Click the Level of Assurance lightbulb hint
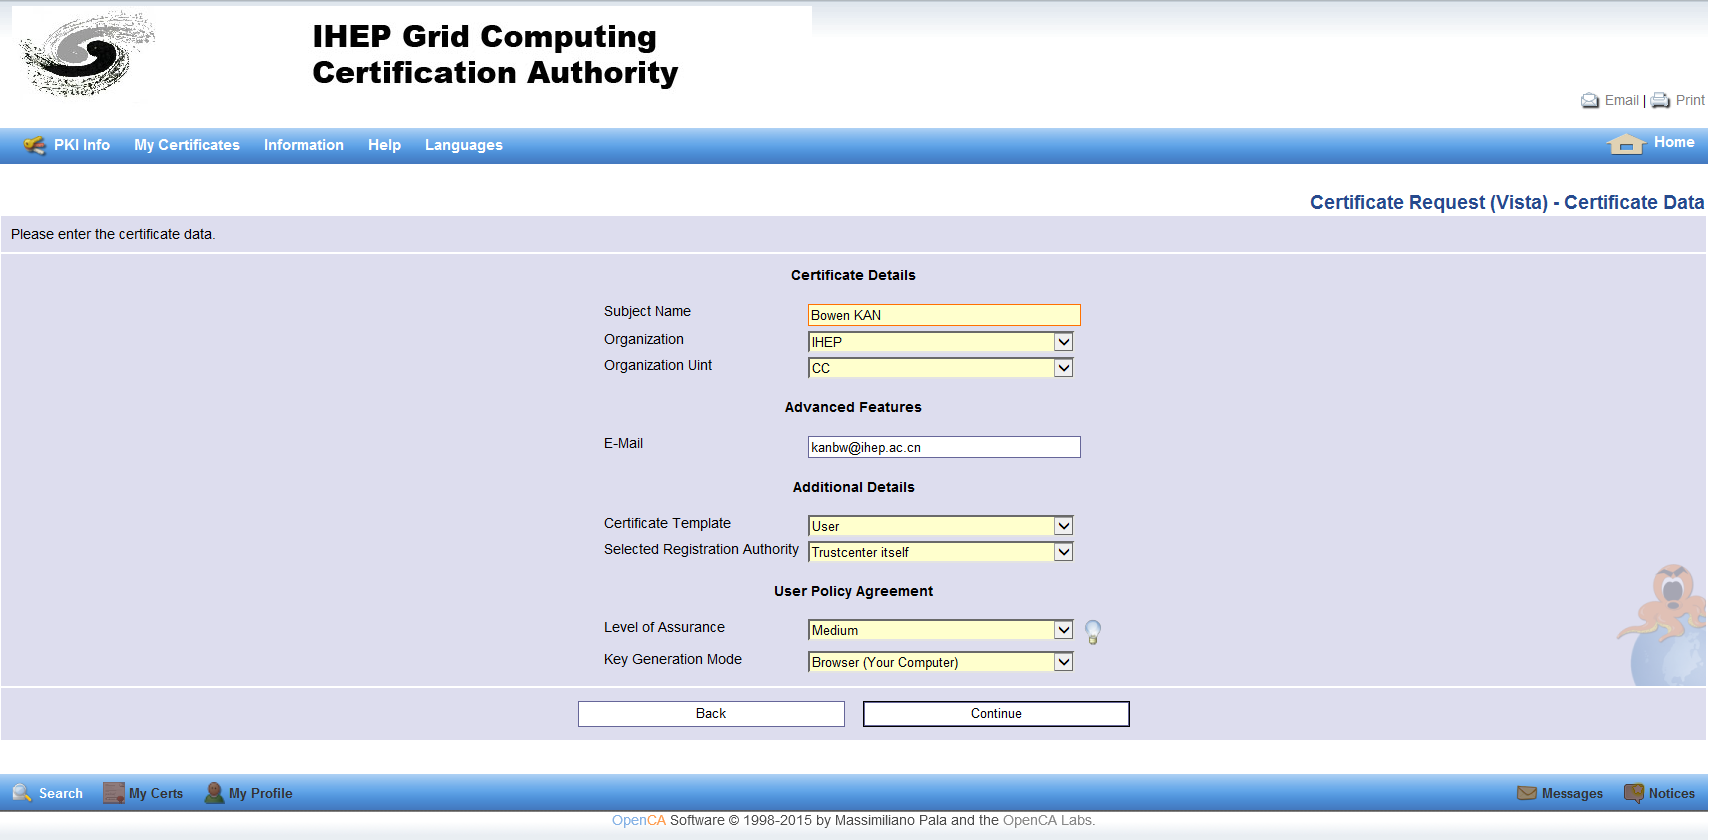The image size is (1710, 840). pos(1093,632)
